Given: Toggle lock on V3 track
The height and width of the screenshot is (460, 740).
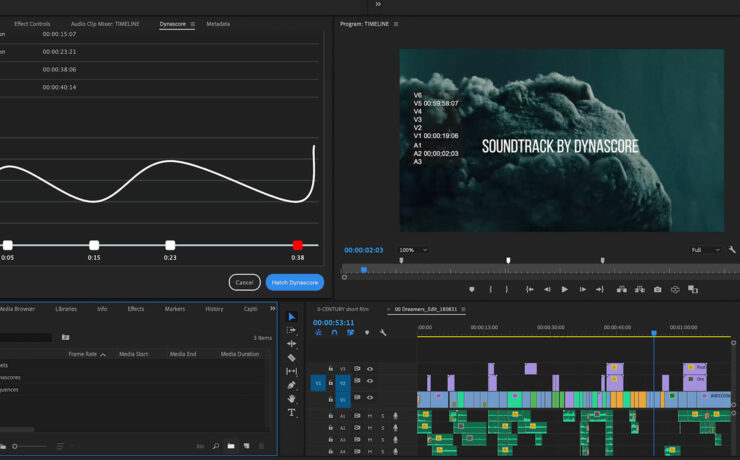Looking at the screenshot, I should tap(330, 369).
